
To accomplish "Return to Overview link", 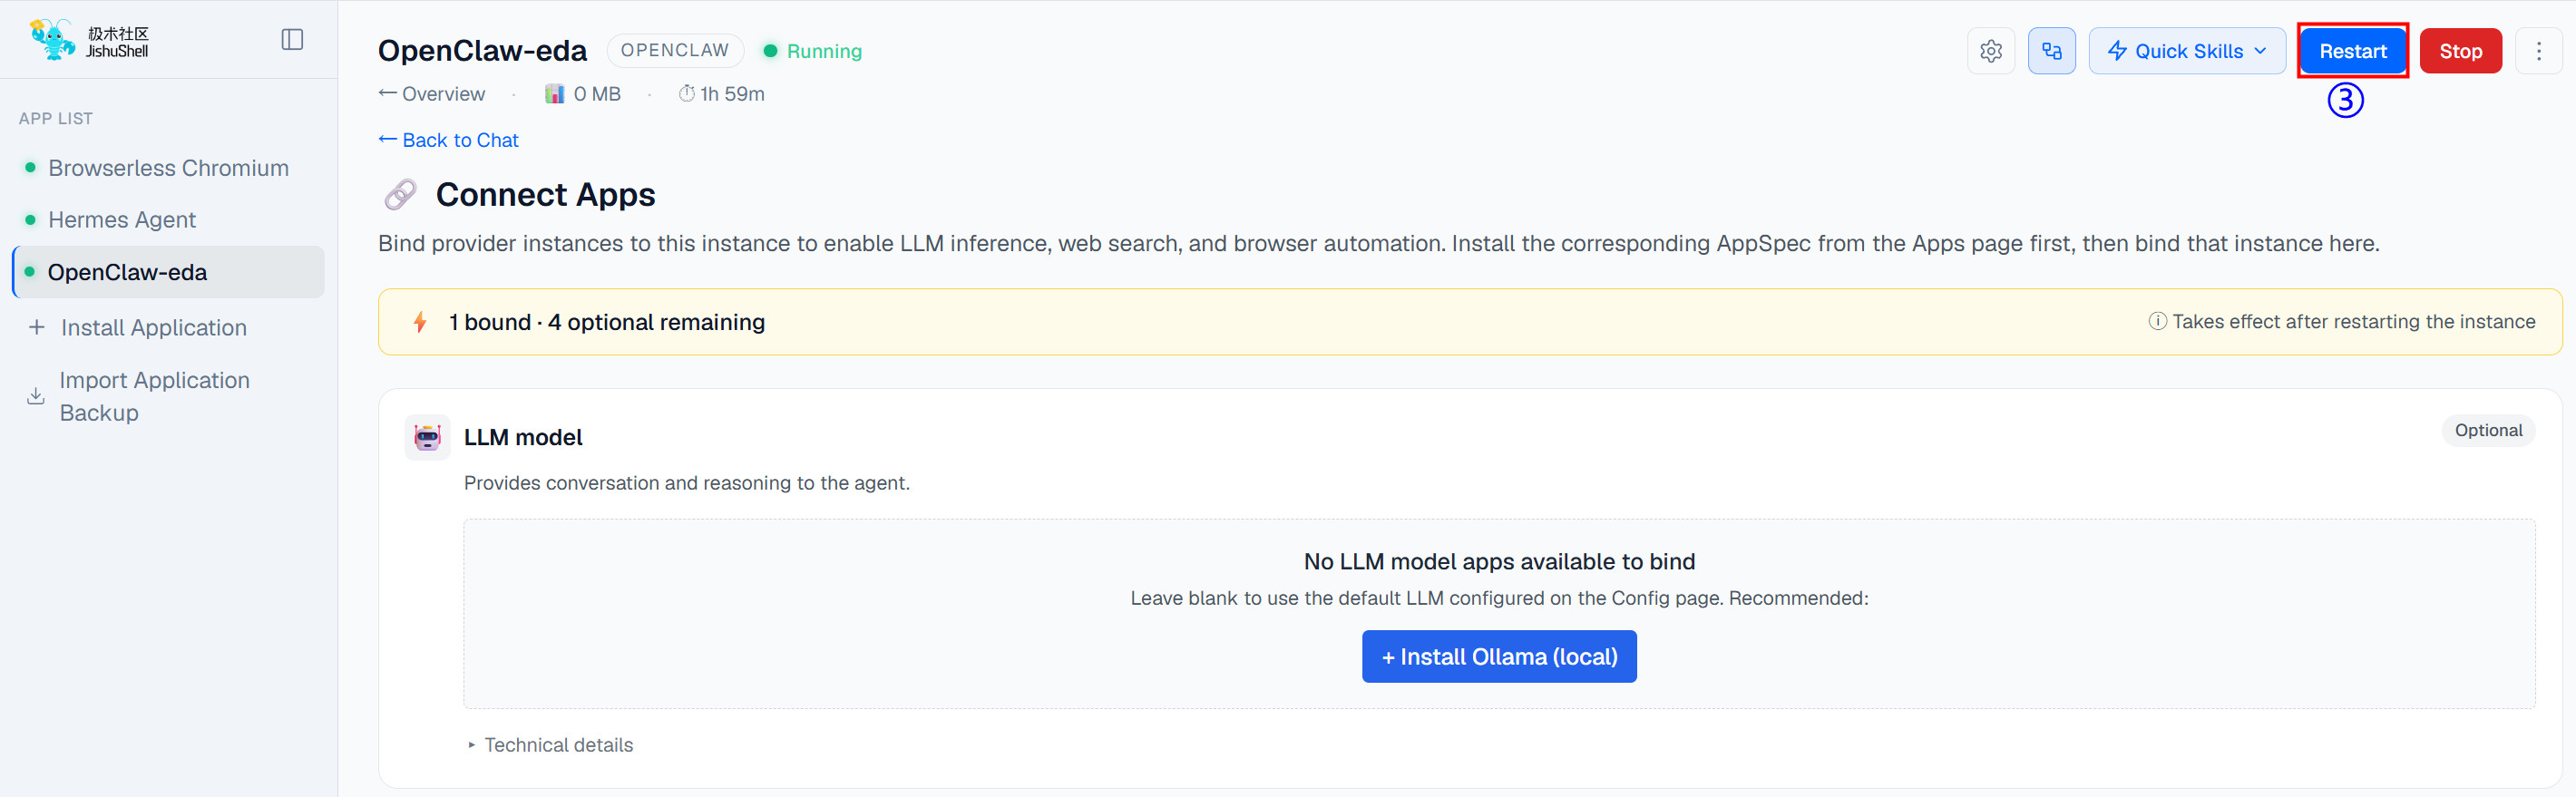I will click(x=431, y=94).
